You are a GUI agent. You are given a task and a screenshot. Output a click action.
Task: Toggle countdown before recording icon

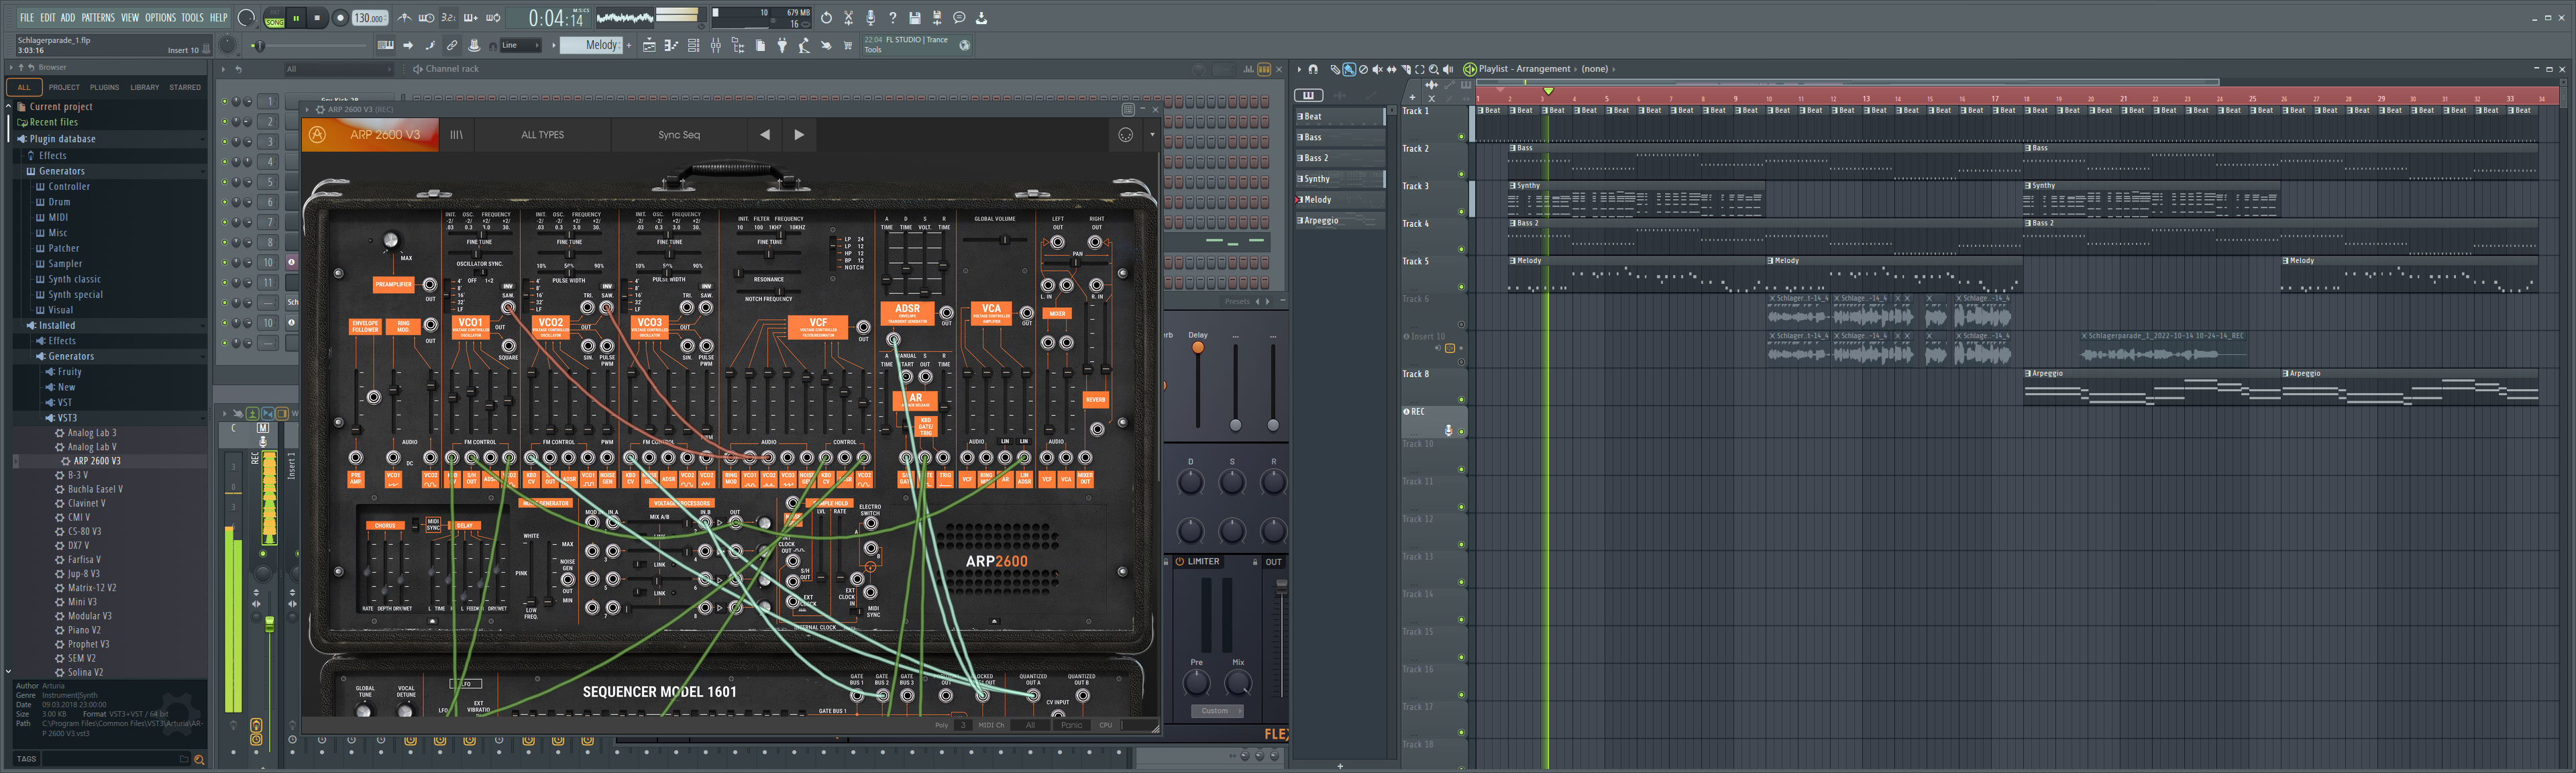pyautogui.click(x=448, y=18)
